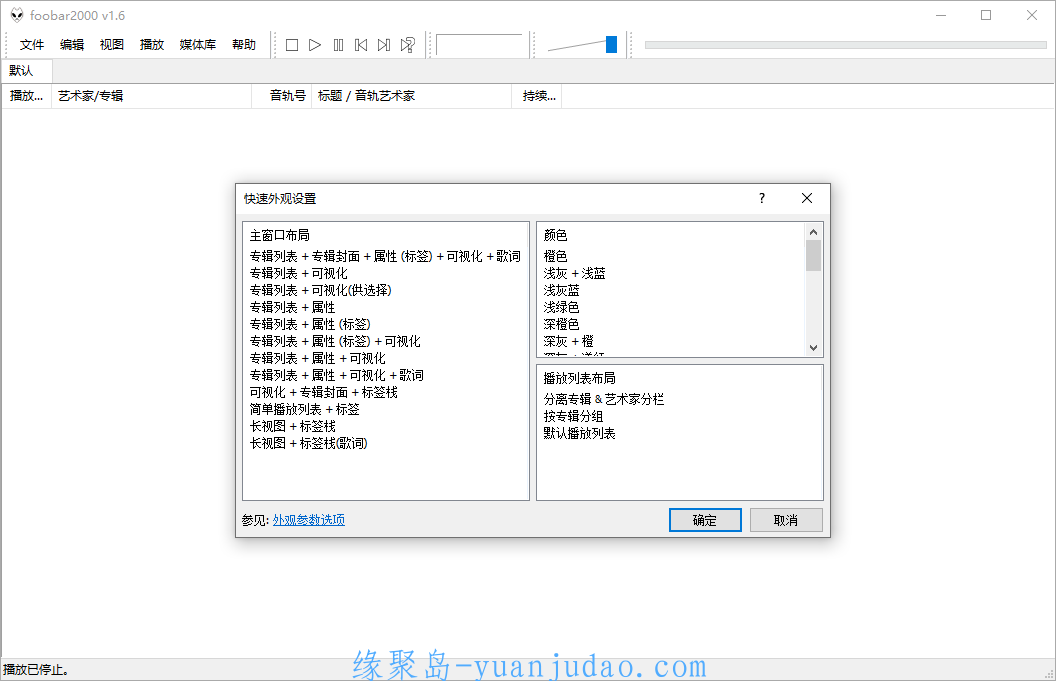Click the 播放... column header
This screenshot has width=1056, height=681.
(x=27, y=96)
